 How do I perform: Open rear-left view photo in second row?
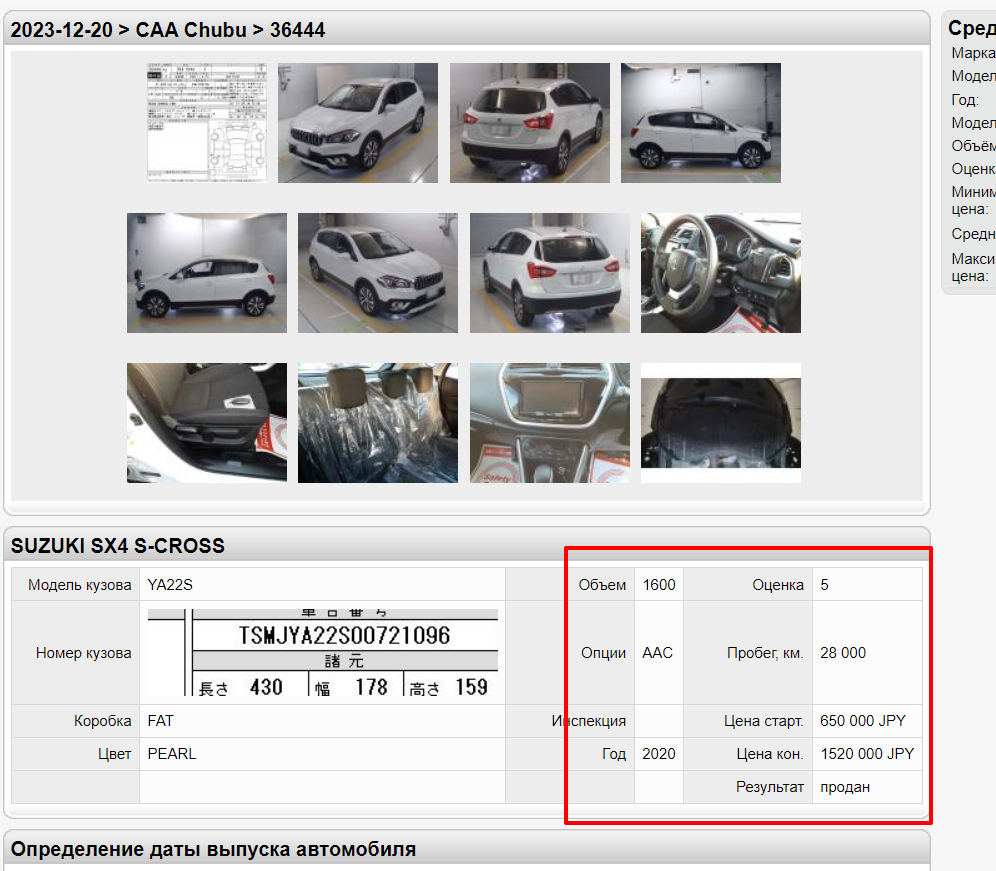click(550, 273)
